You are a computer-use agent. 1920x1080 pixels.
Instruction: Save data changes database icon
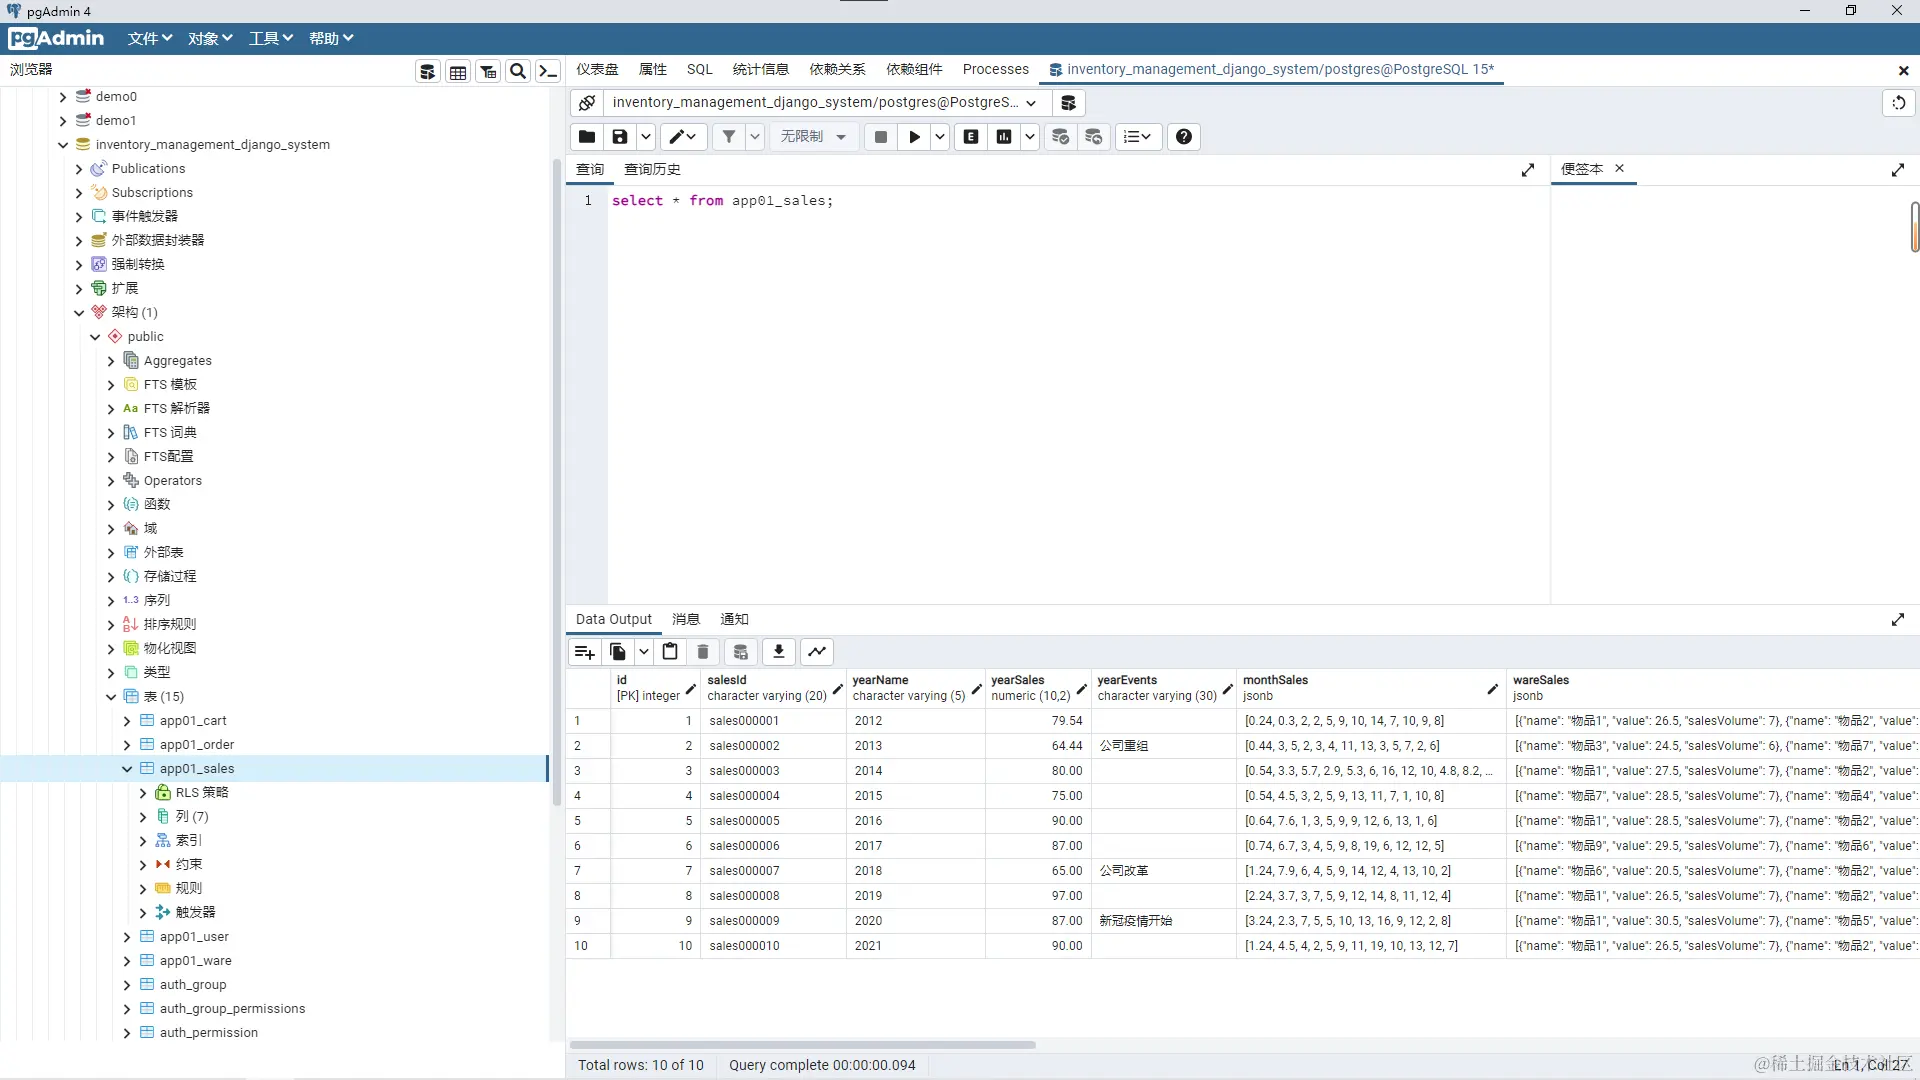pos(741,652)
